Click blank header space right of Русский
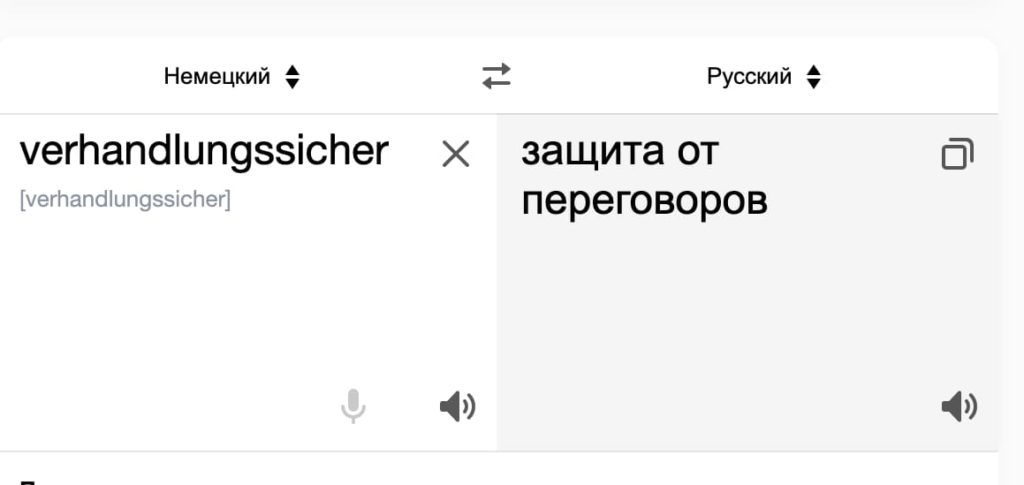The image size is (1024, 485). [x=908, y=76]
